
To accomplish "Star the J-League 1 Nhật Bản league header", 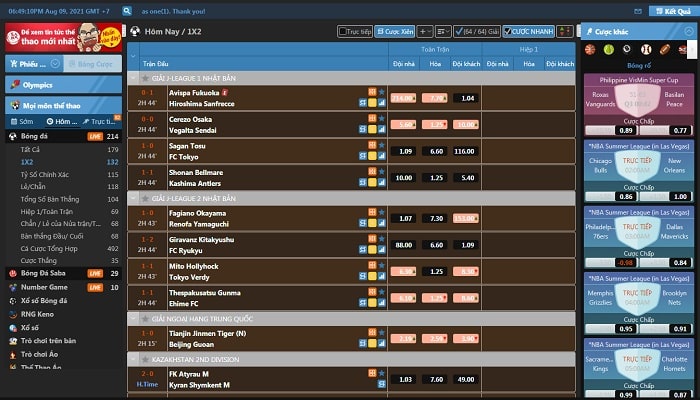I will click(145, 78).
